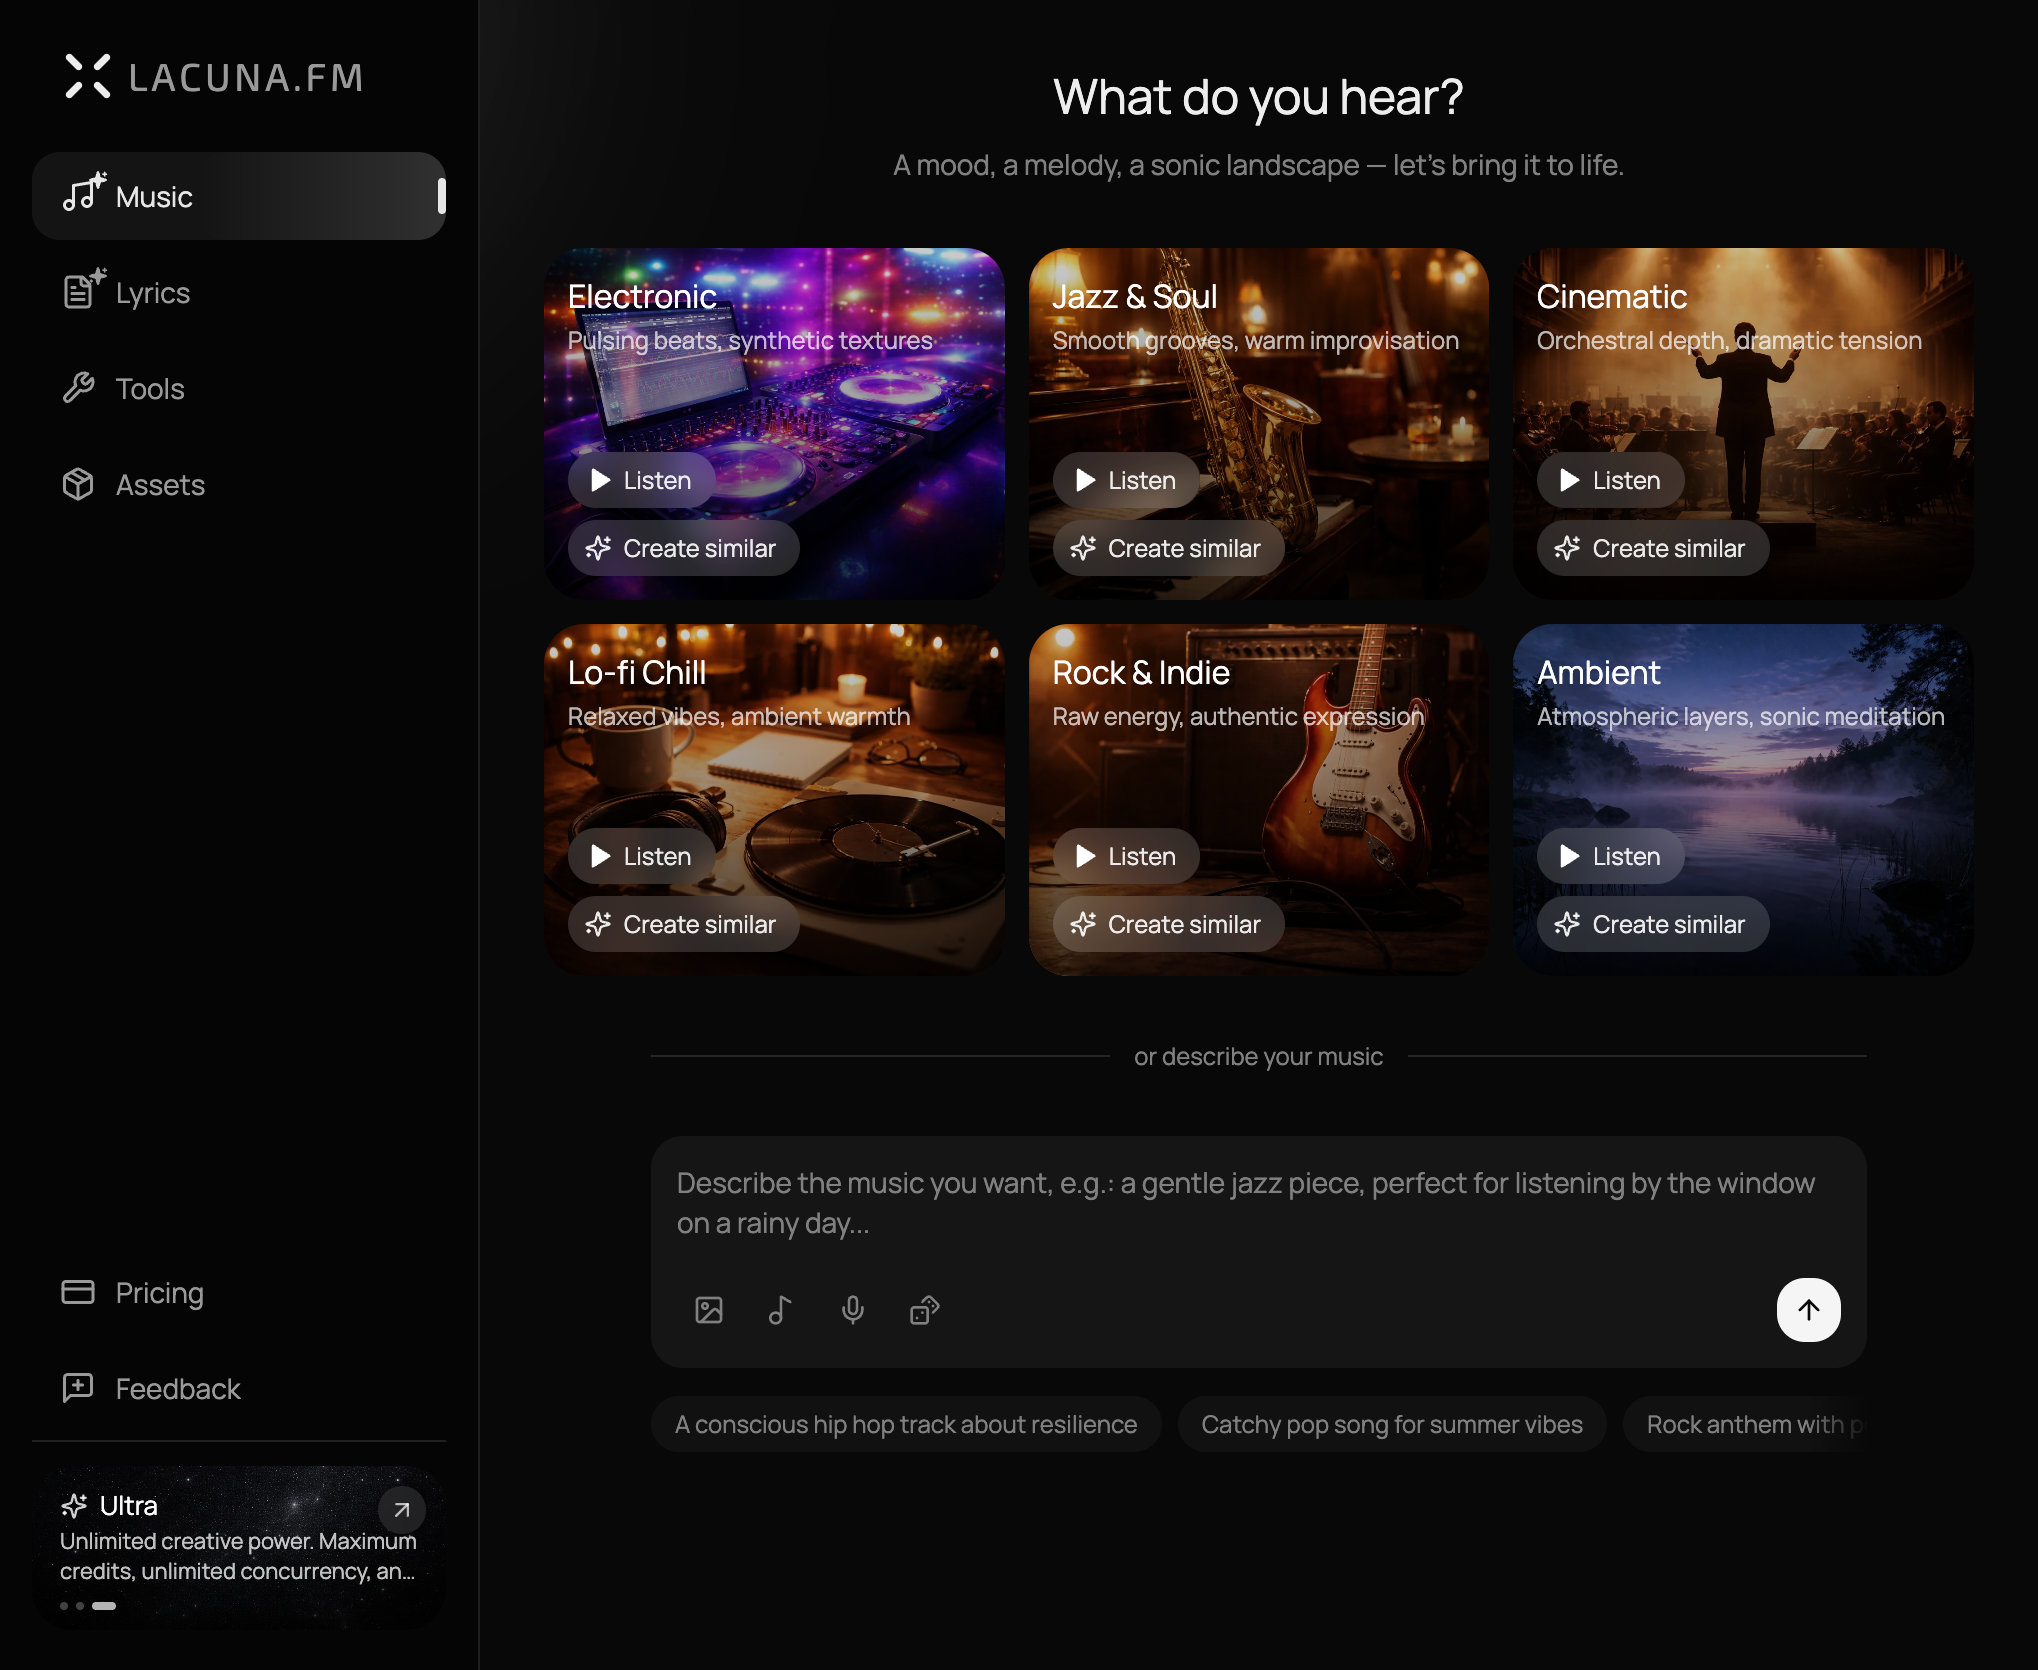Create similar to Lo-fi Chill
Screen dimensions: 2038x1670
pos(683,924)
